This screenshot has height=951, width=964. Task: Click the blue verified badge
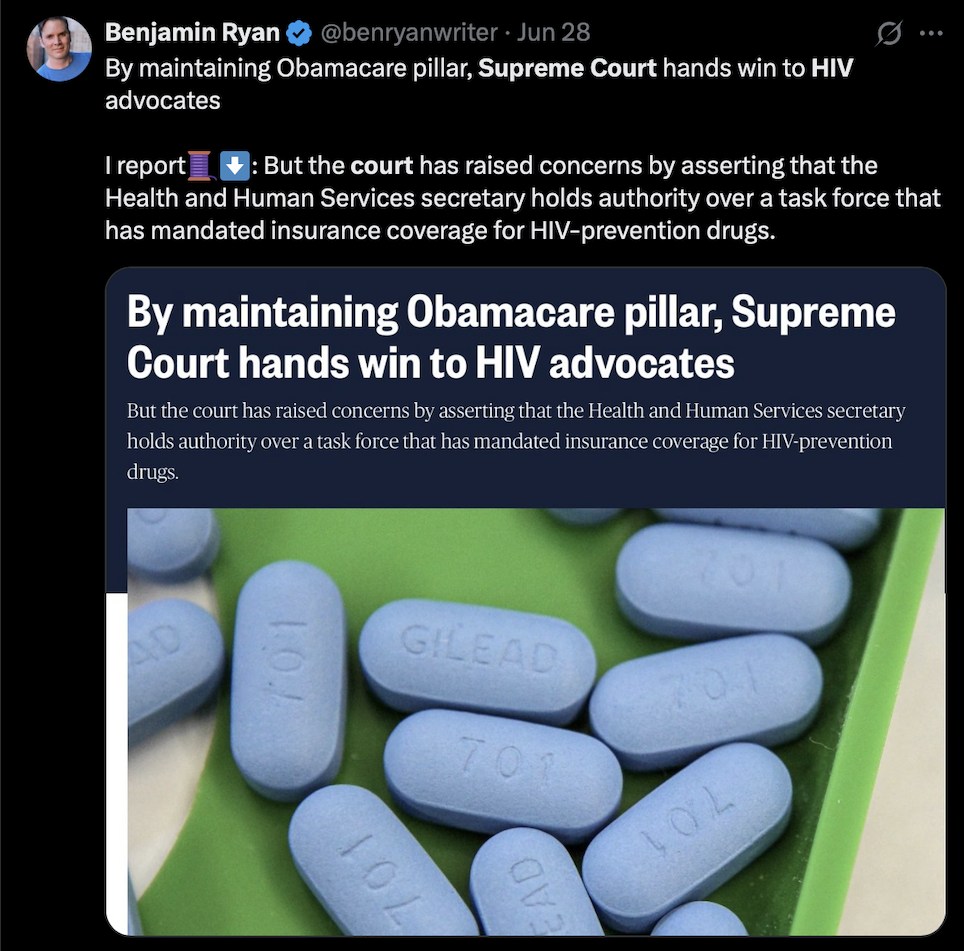(299, 33)
